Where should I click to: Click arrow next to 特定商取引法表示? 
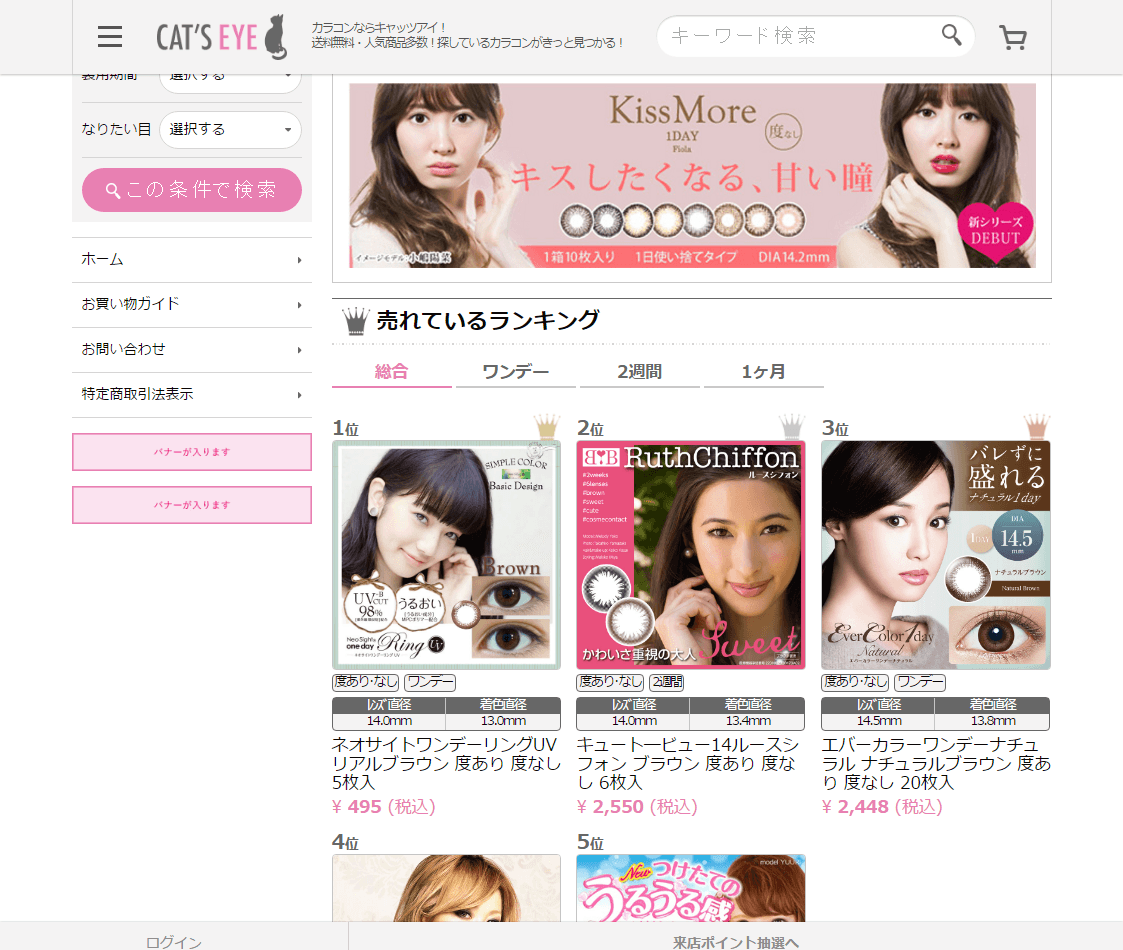299,395
